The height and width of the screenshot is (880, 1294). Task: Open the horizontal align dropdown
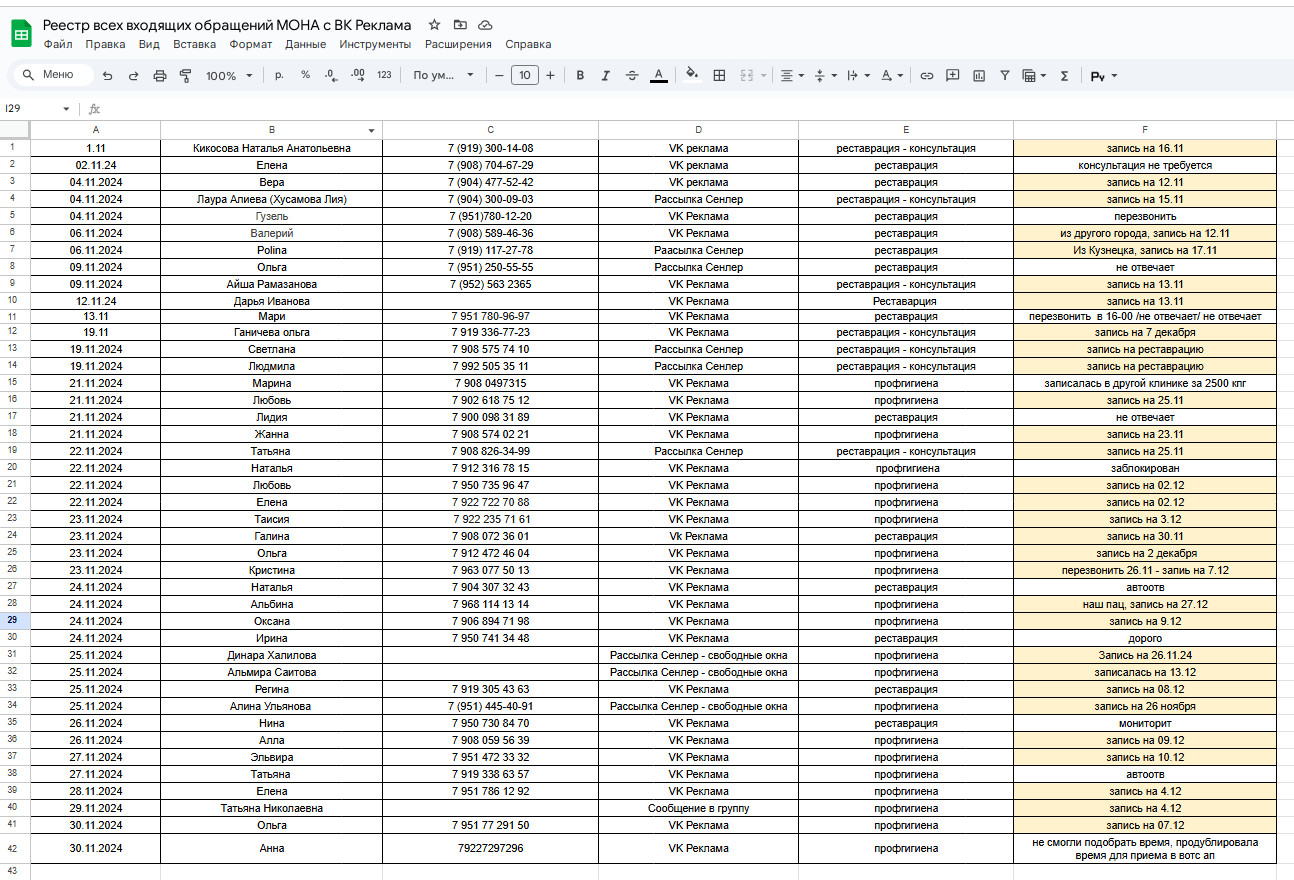(792, 75)
